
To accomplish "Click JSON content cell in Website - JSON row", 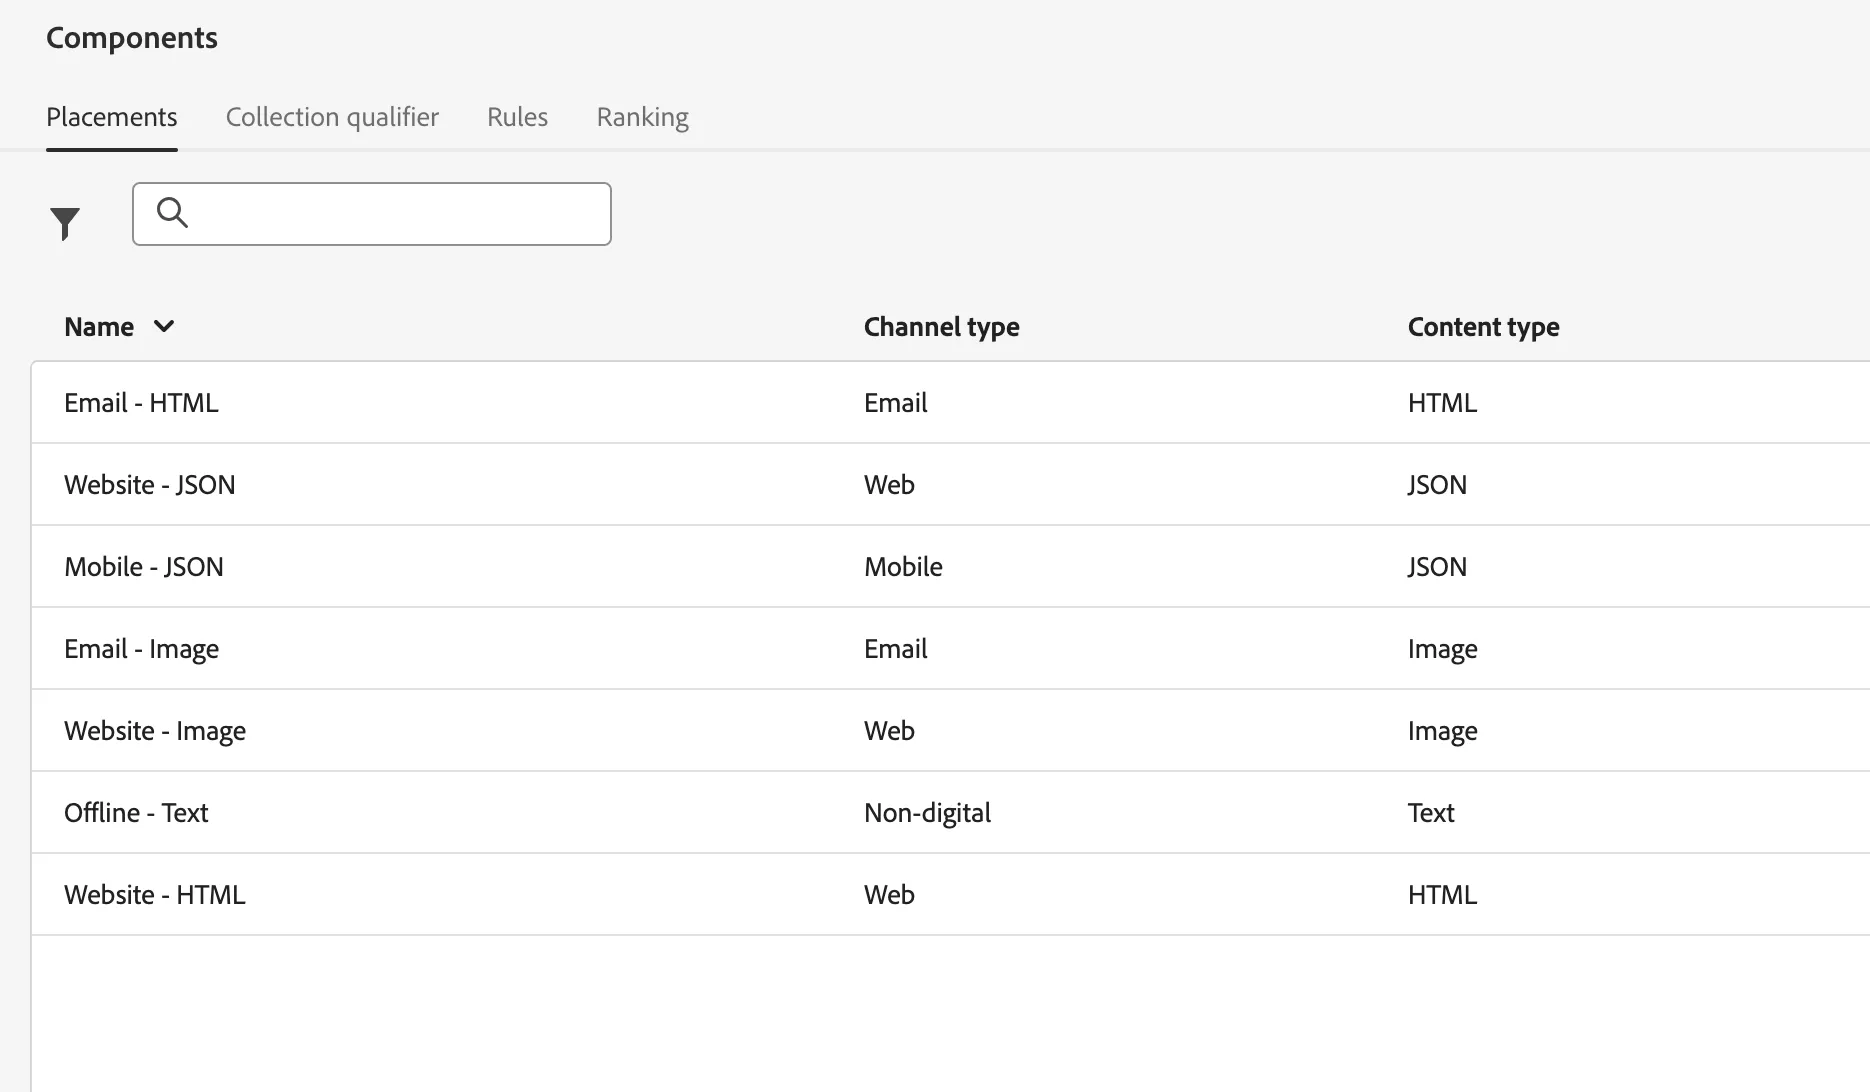I will tap(1437, 484).
